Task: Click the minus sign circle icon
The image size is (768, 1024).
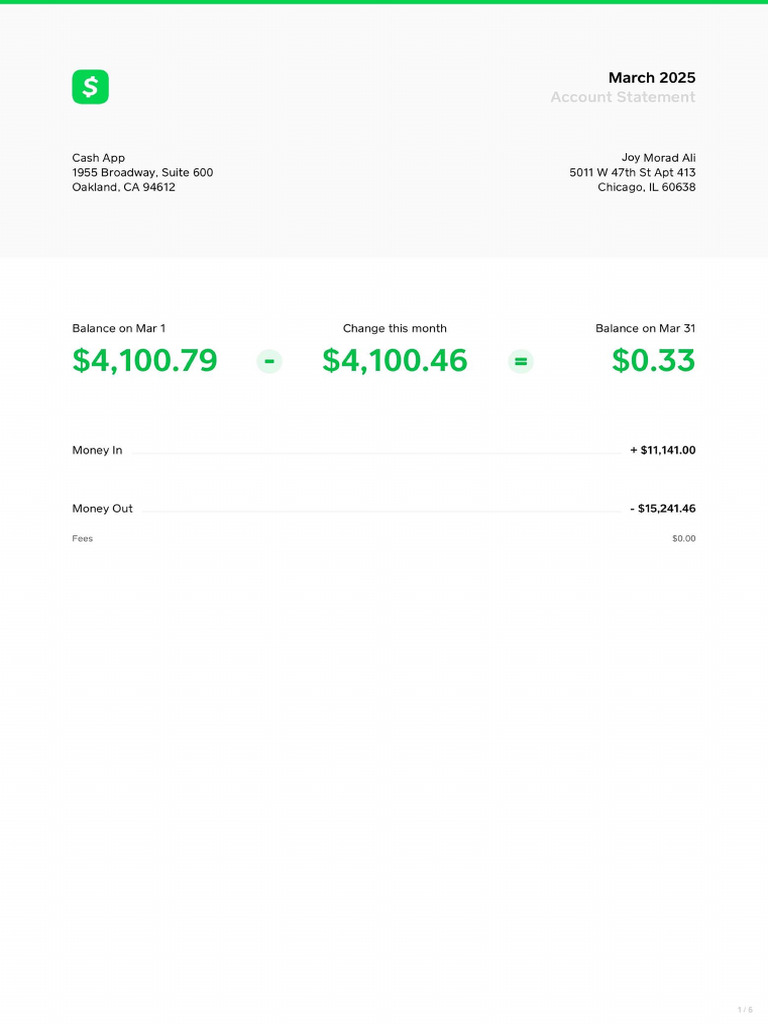Action: (269, 361)
